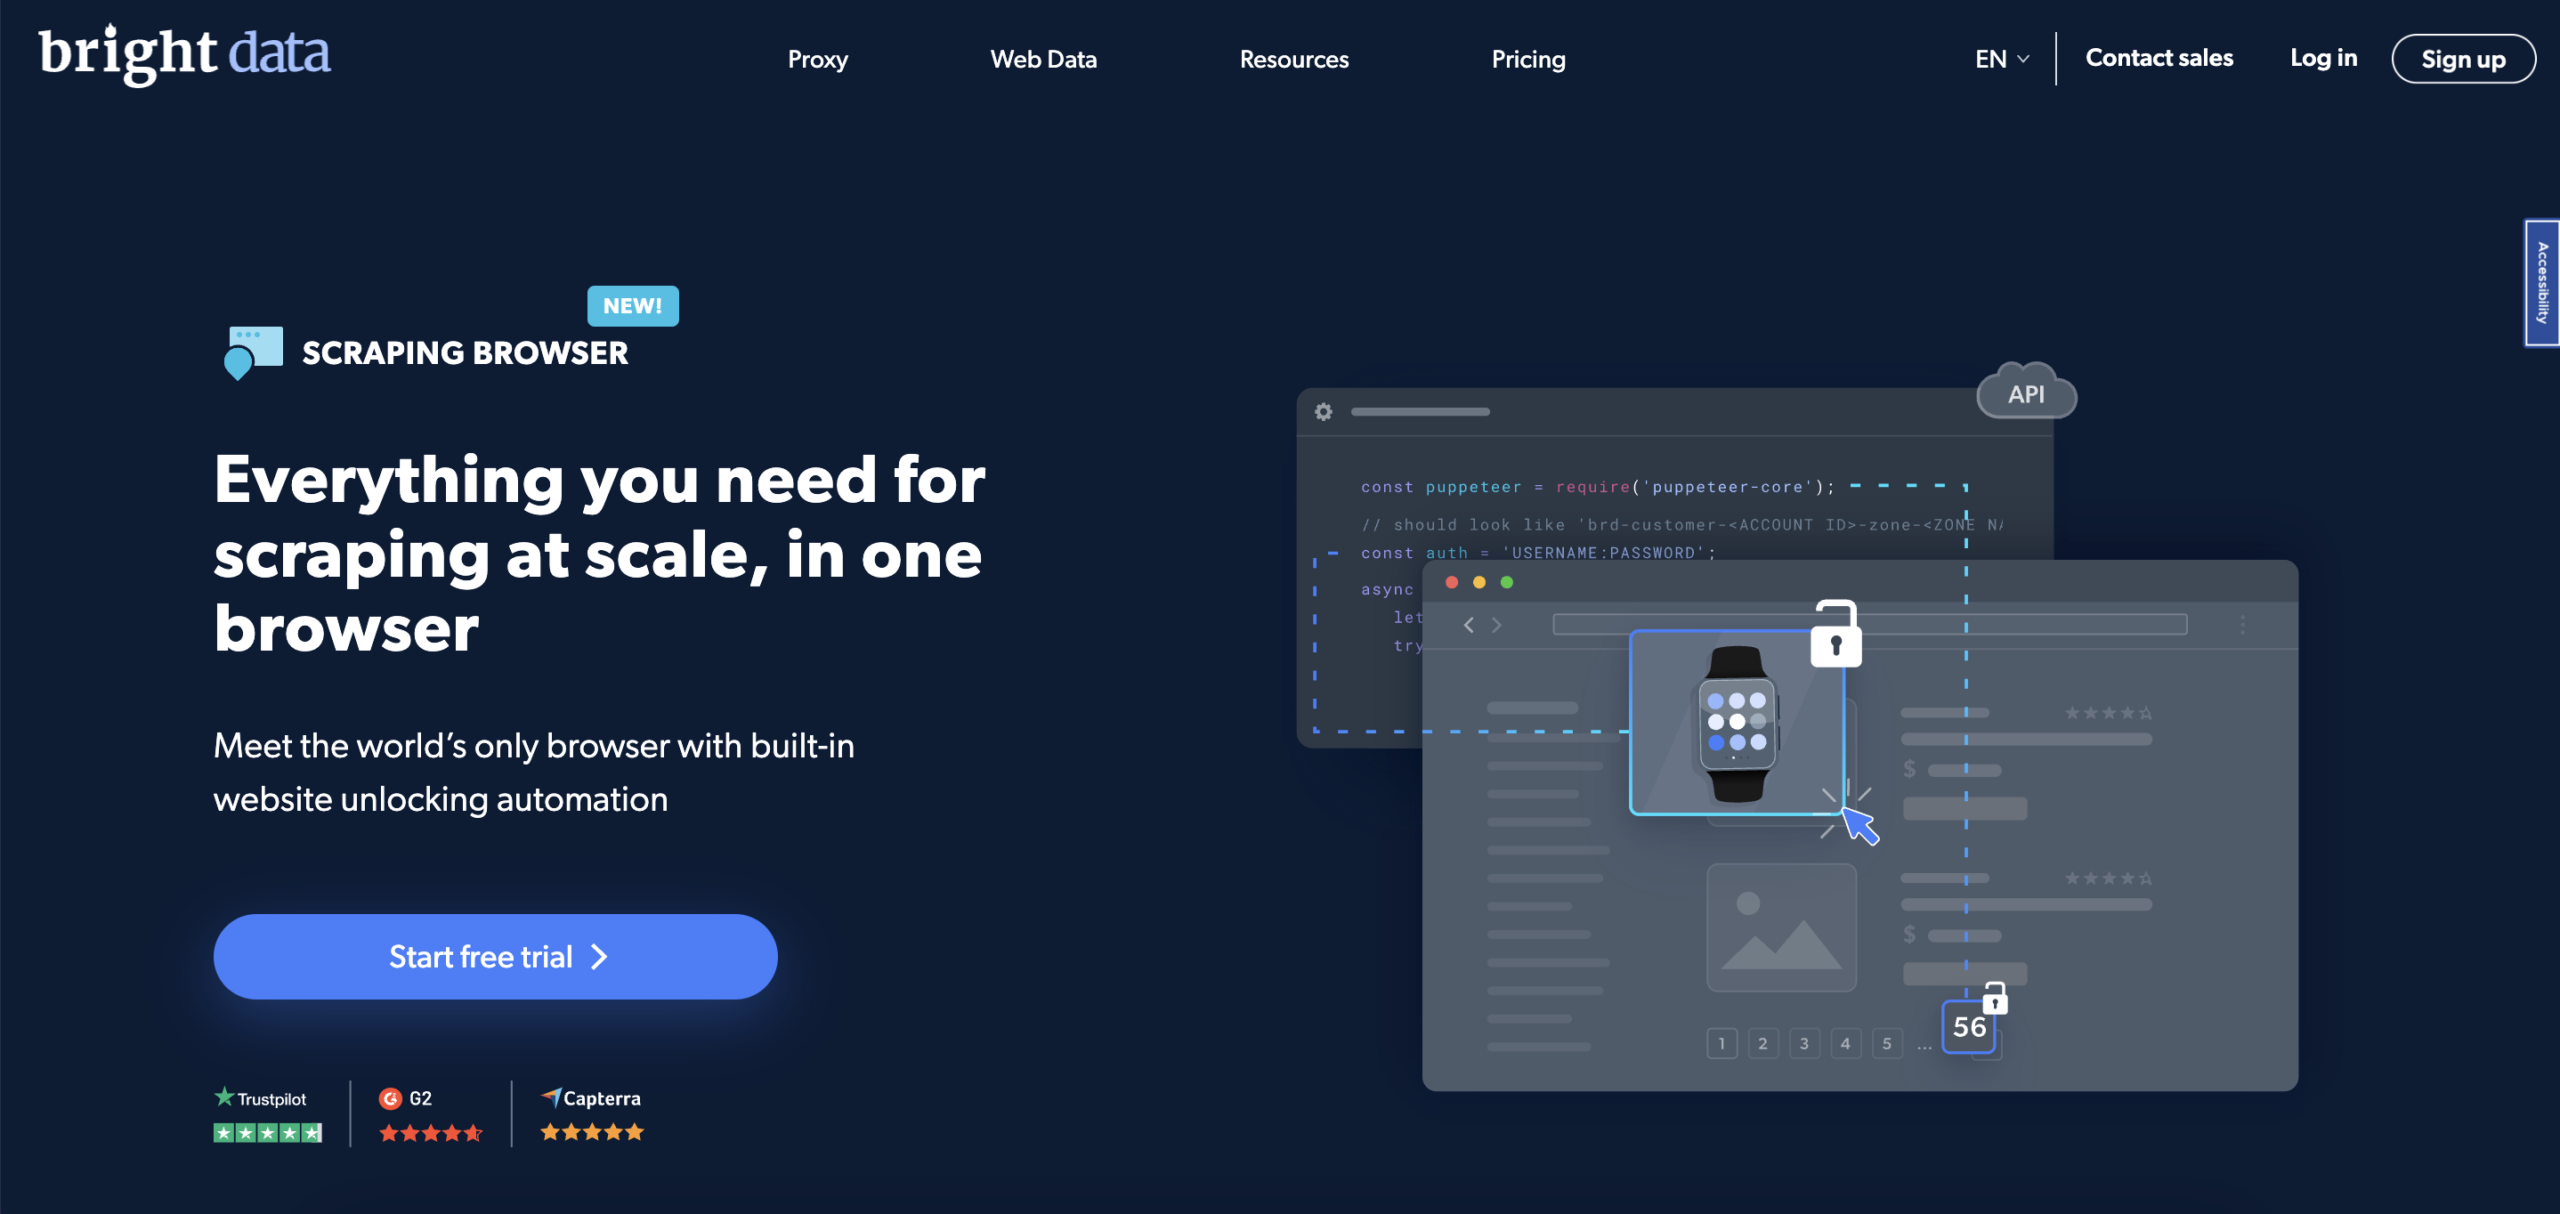The height and width of the screenshot is (1214, 2560).
Task: Open the Proxy menu item
Action: point(816,57)
